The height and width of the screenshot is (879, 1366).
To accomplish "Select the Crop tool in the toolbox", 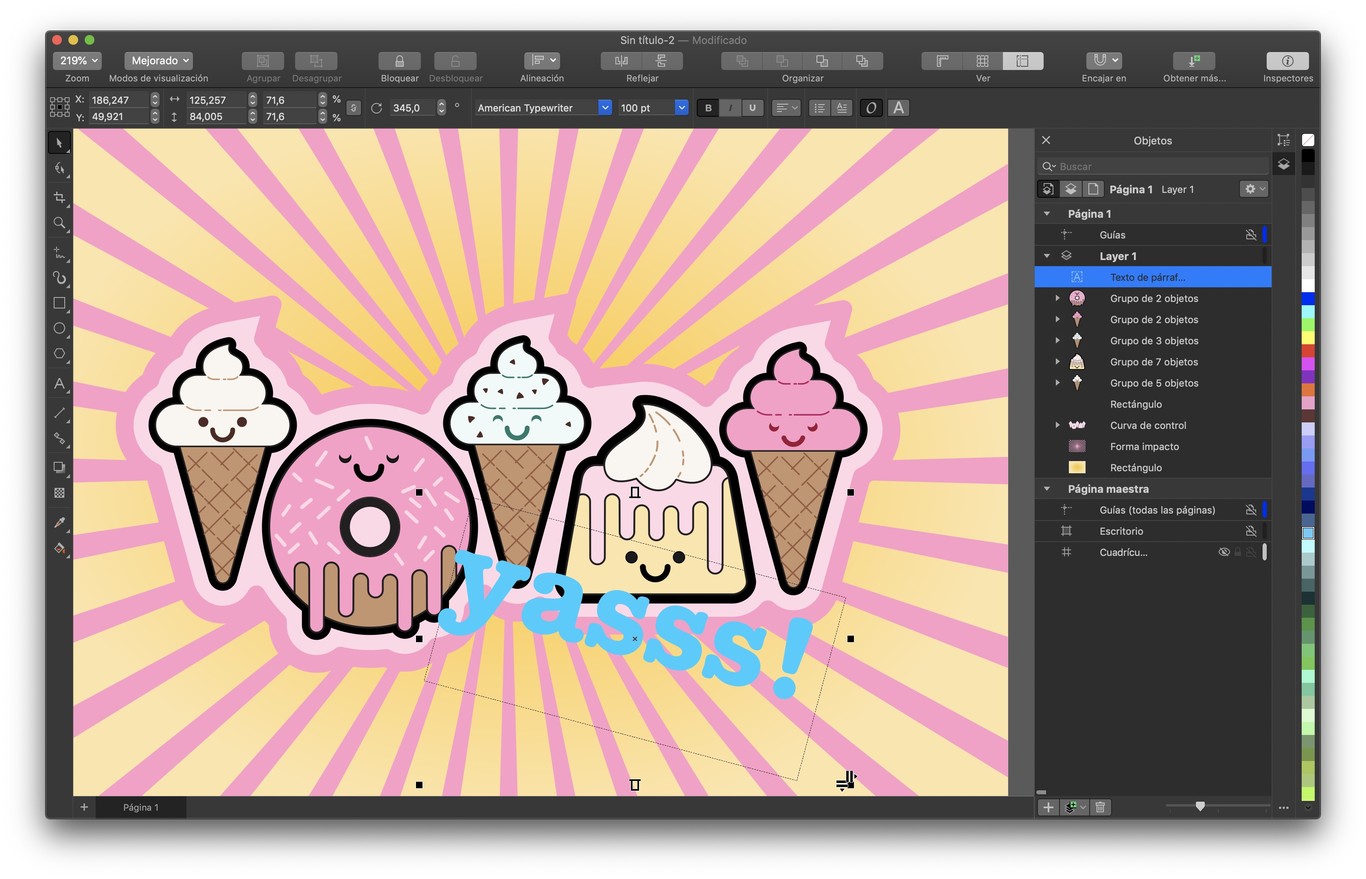I will [59, 198].
